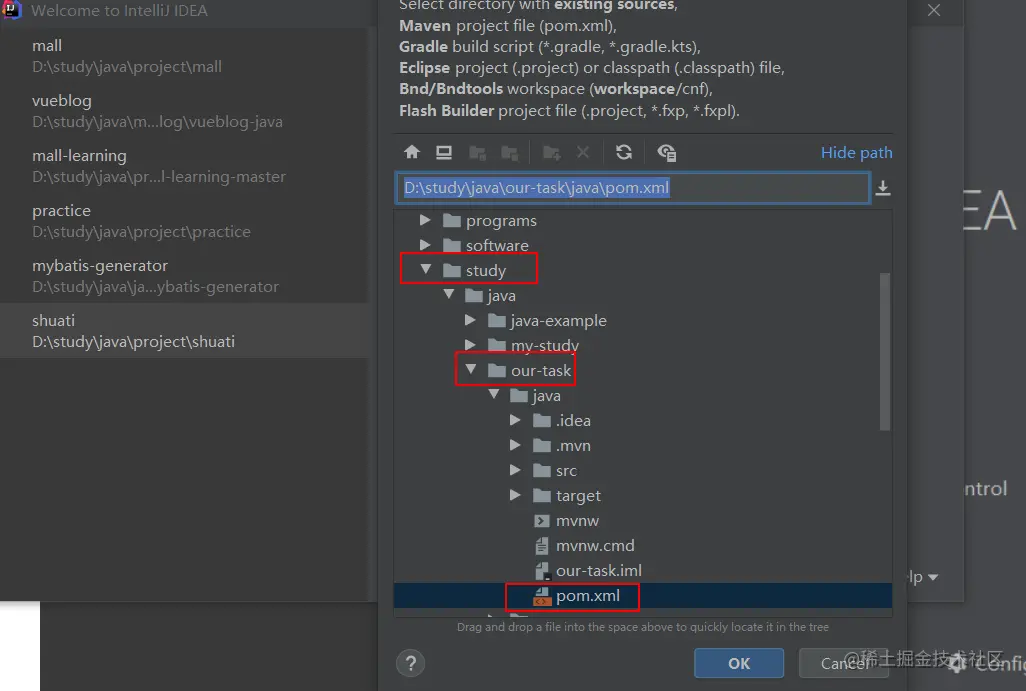
Task: Expand the software folder
Action: pyautogui.click(x=425, y=245)
